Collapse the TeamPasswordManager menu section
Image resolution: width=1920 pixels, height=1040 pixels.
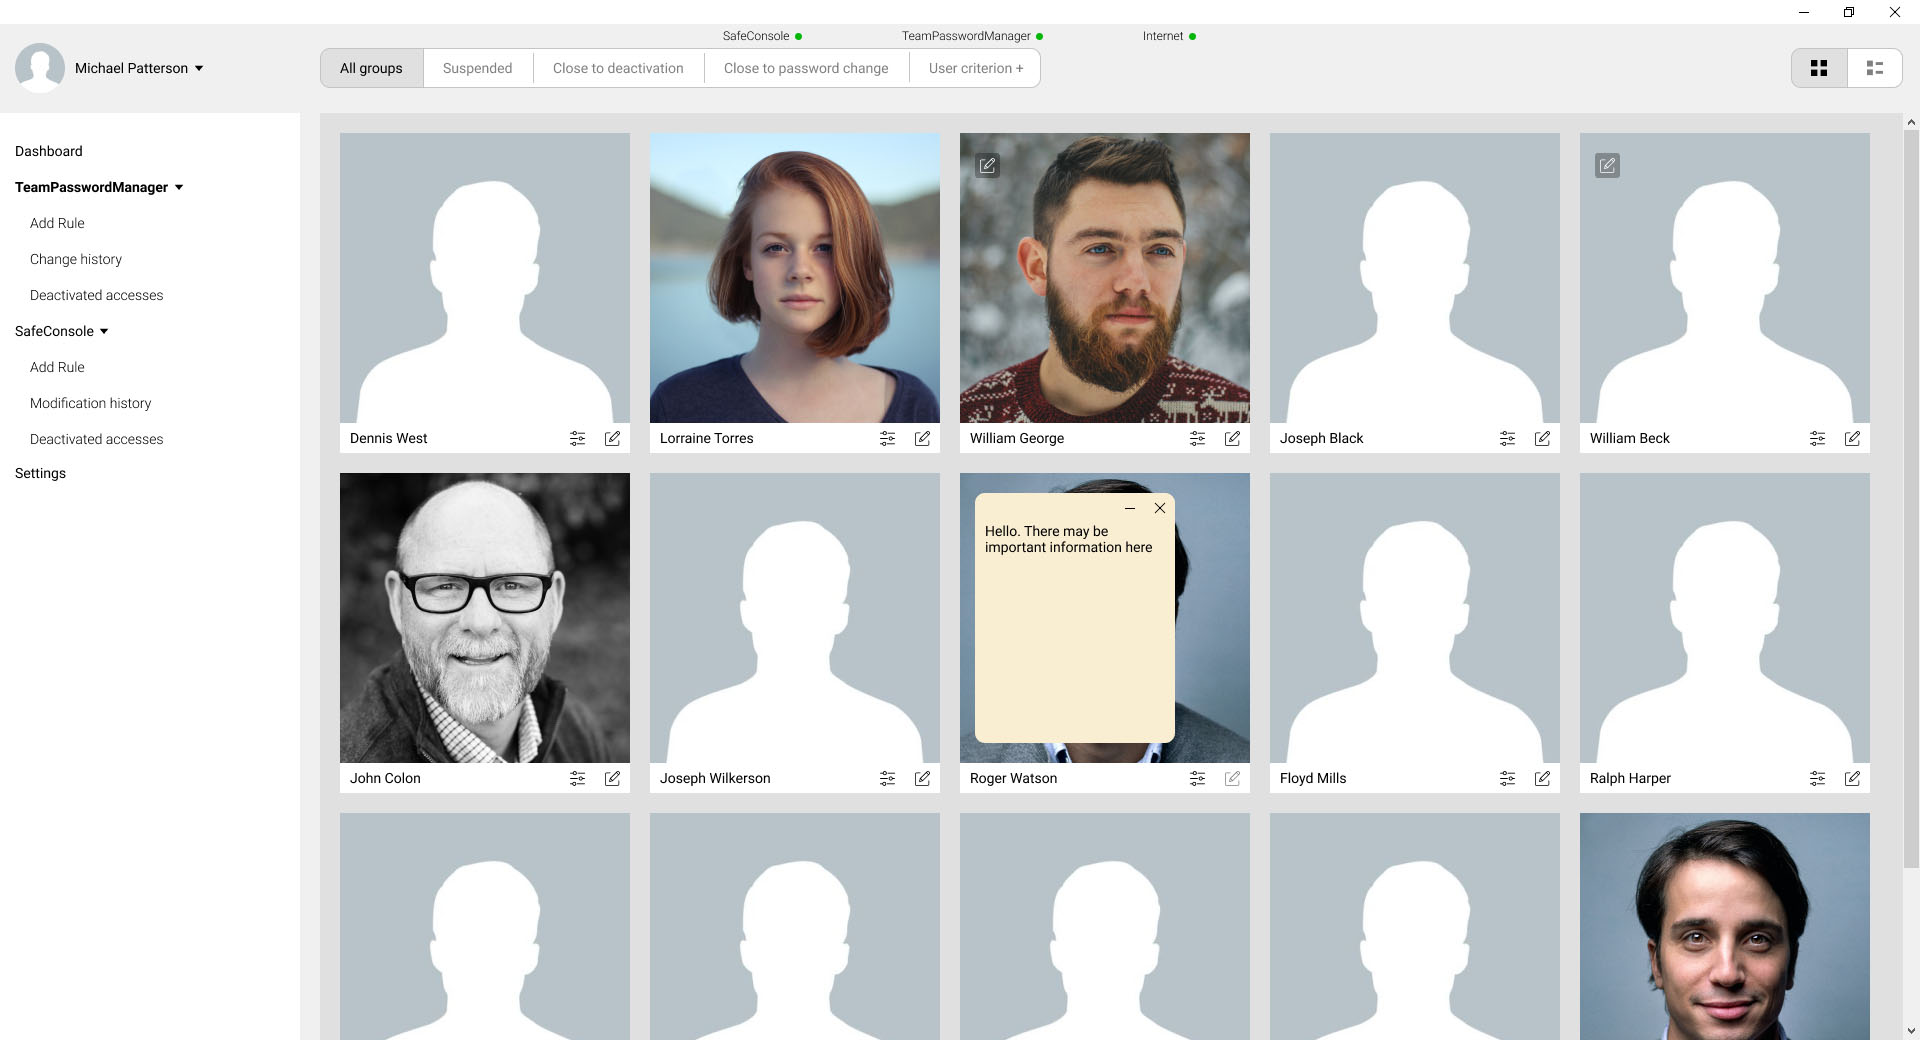click(179, 187)
